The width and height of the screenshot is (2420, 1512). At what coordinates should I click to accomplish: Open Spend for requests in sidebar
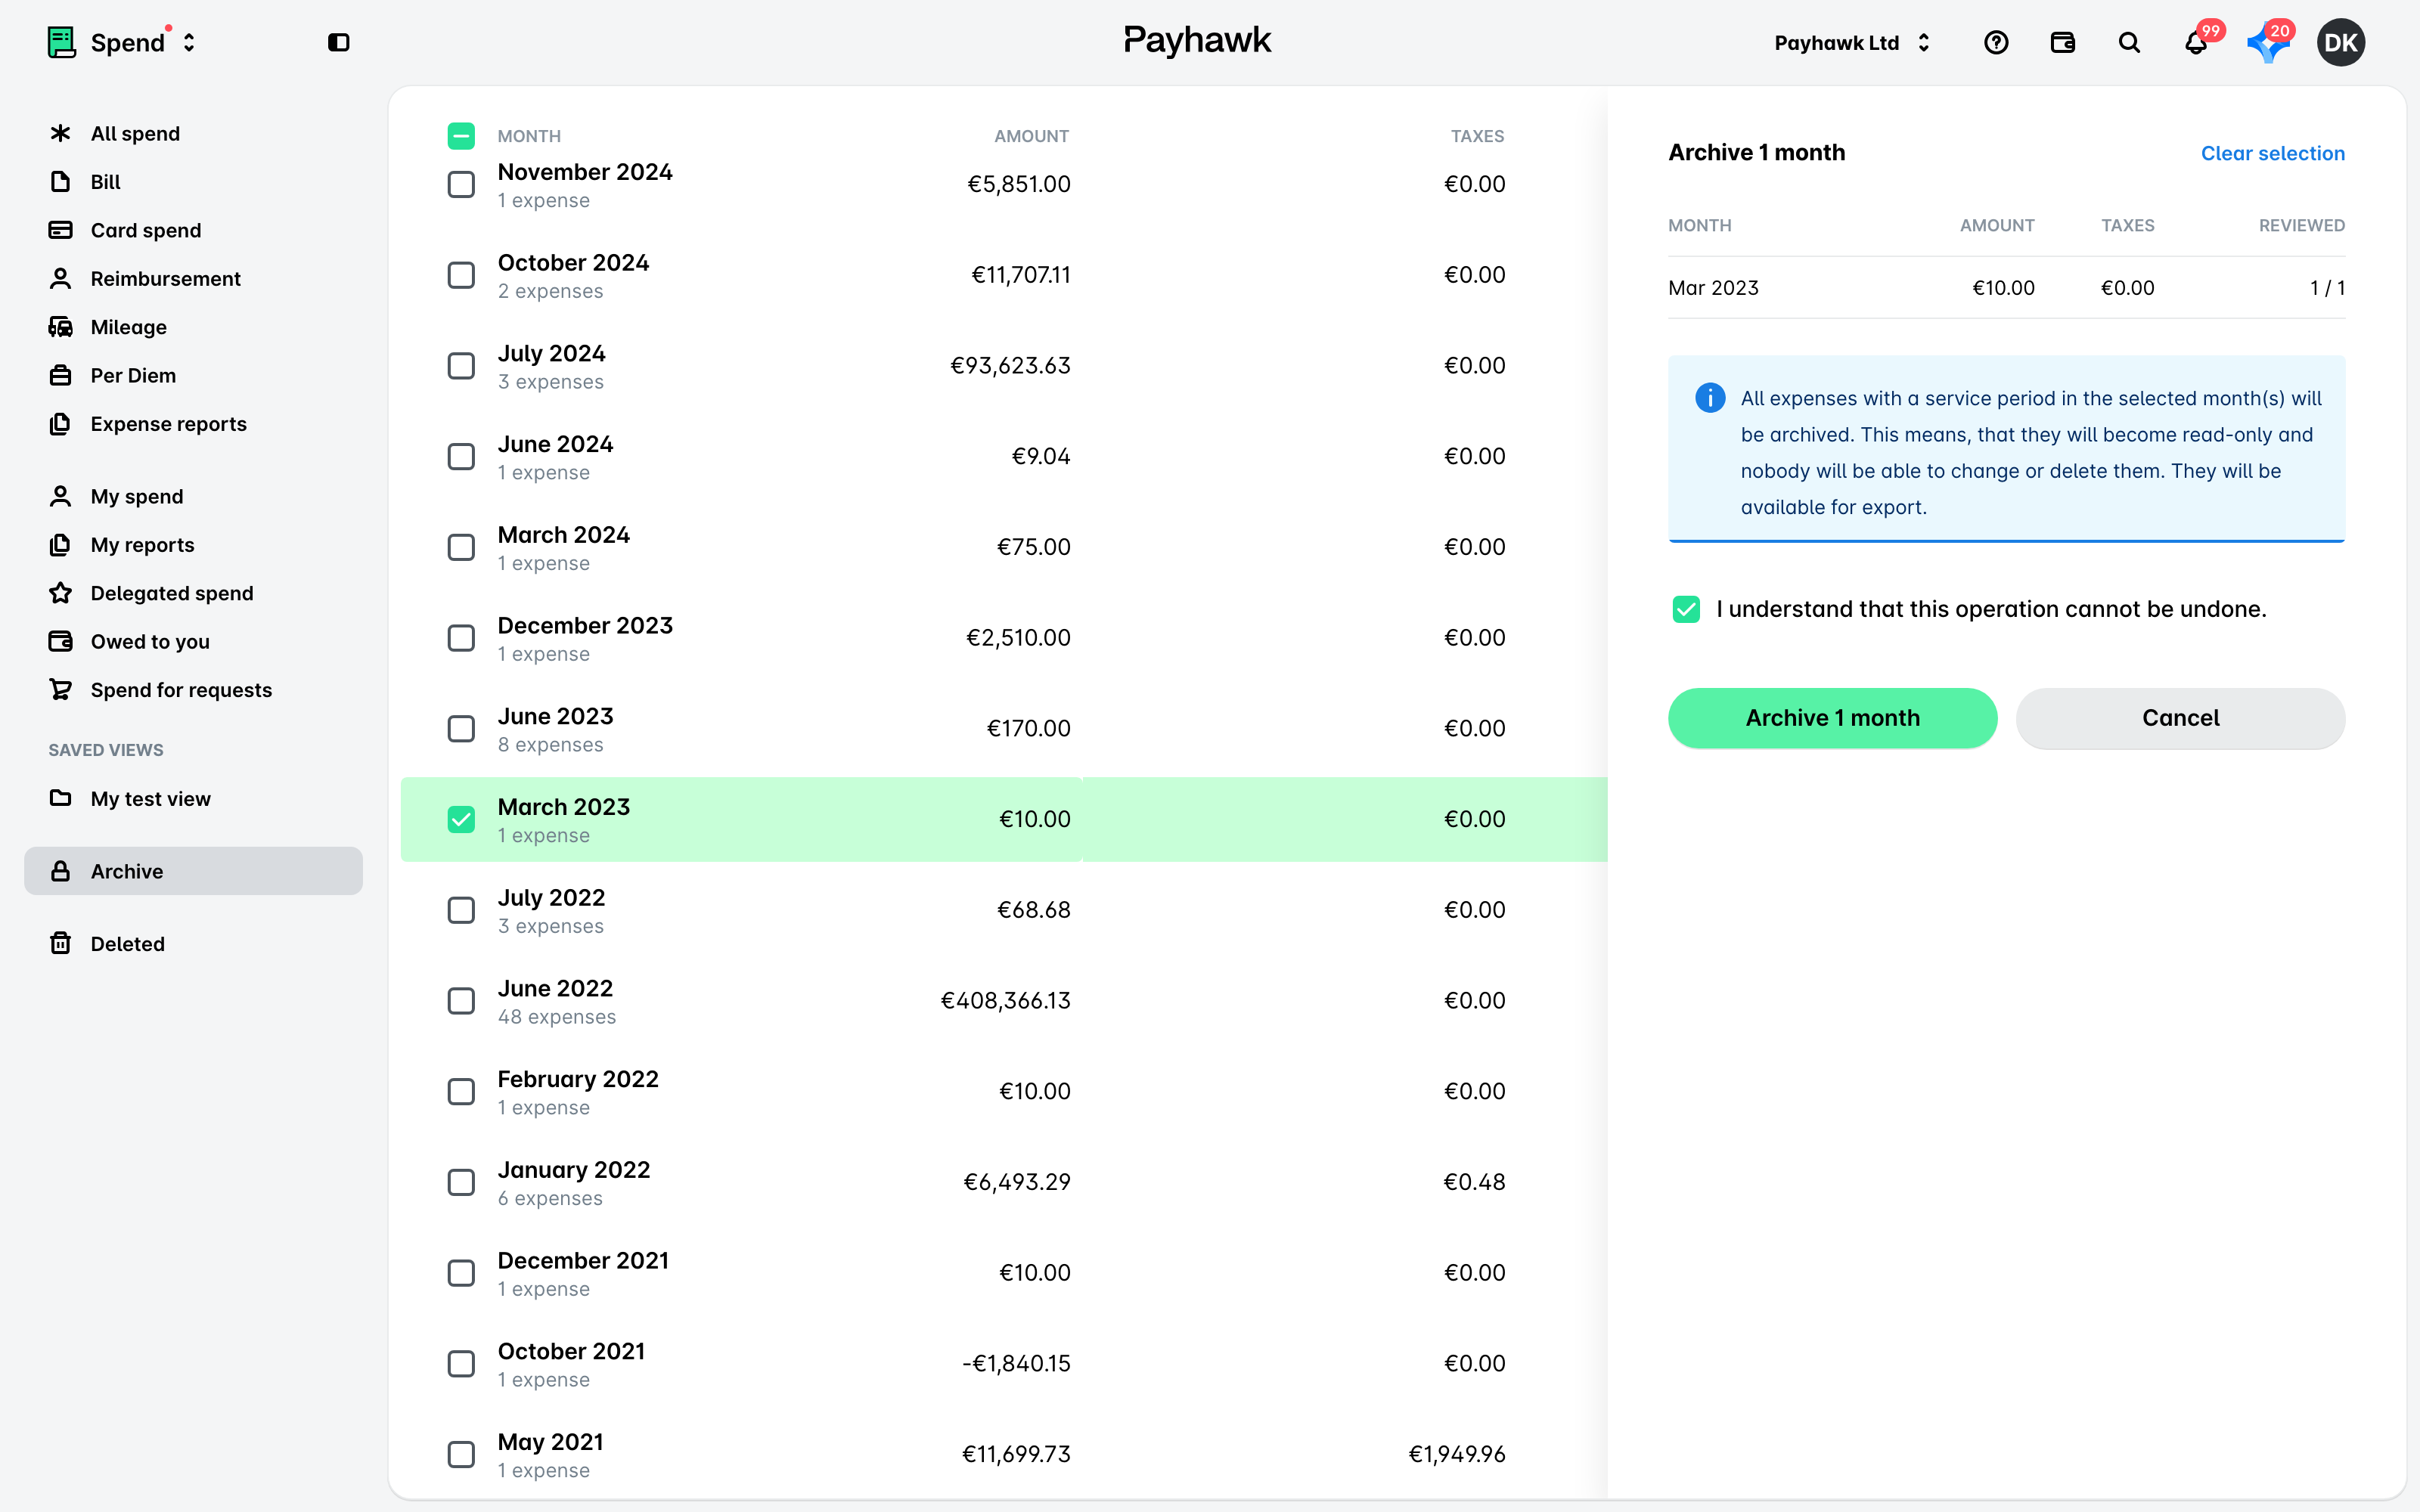pos(193,690)
